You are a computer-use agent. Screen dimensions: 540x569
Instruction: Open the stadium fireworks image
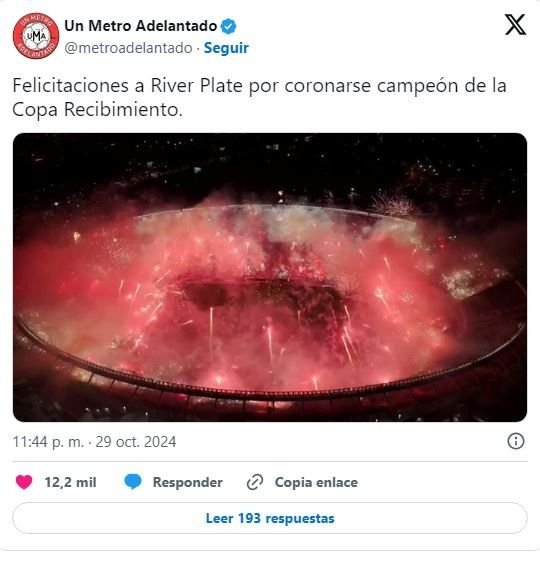pyautogui.click(x=270, y=277)
